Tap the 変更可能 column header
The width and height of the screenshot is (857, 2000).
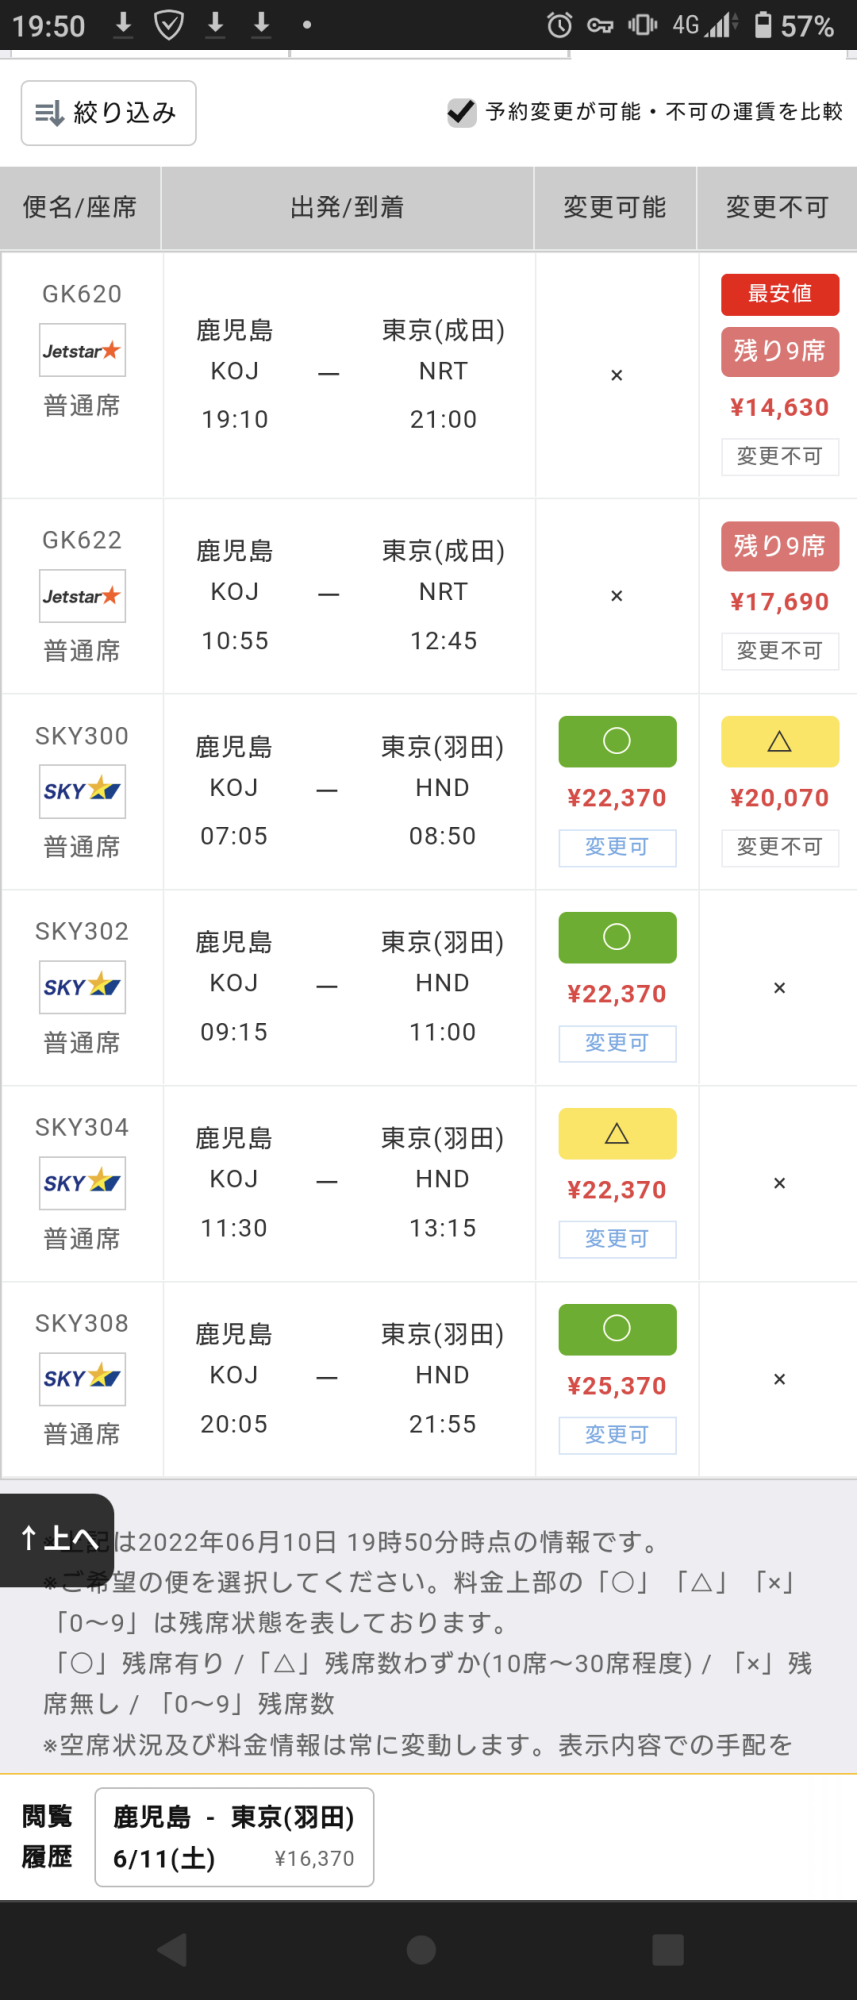tap(615, 207)
